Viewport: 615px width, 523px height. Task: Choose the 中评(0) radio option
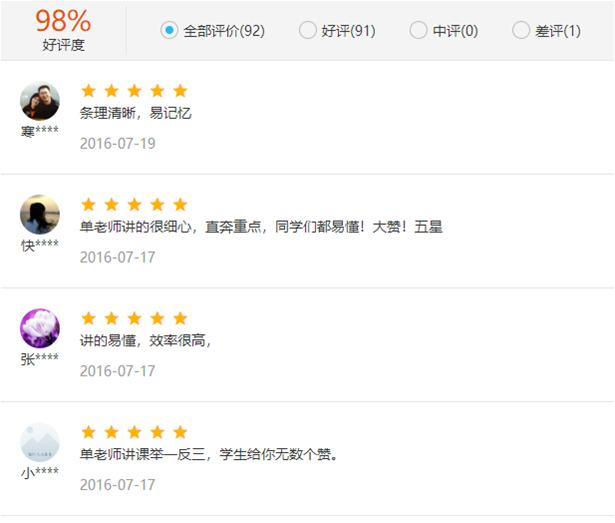[418, 30]
